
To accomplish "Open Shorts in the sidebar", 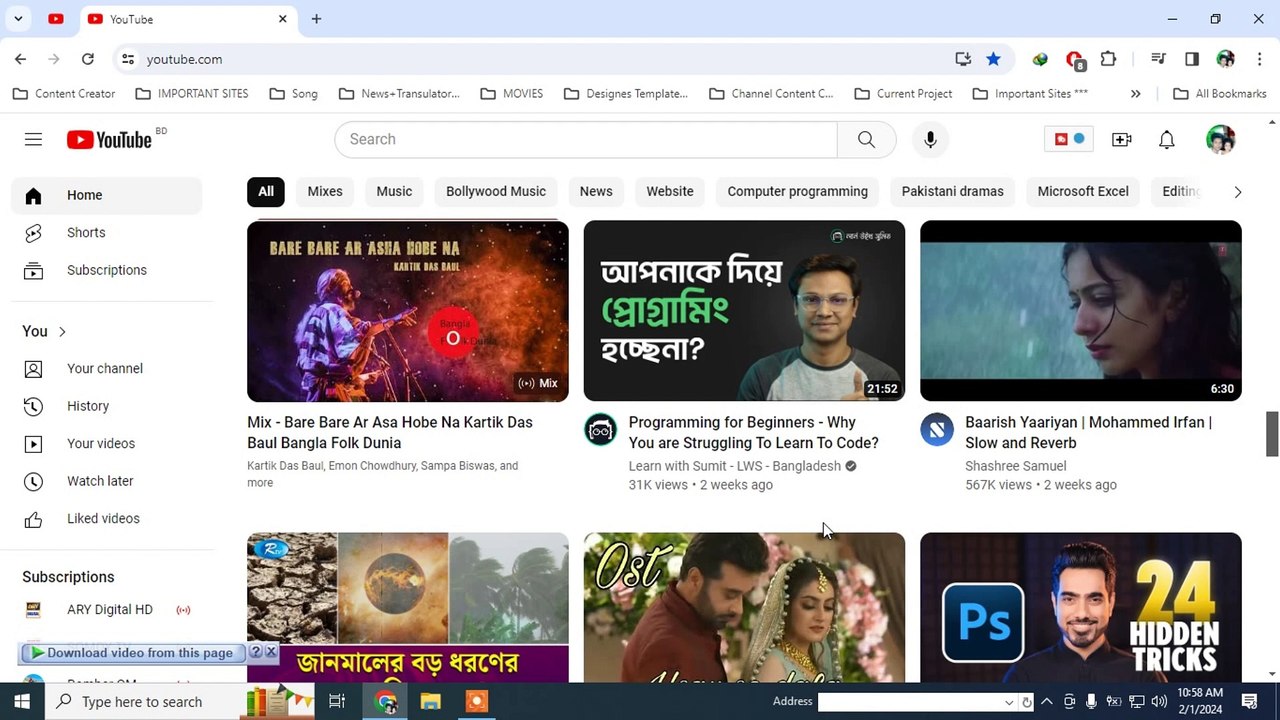I will point(107,232).
